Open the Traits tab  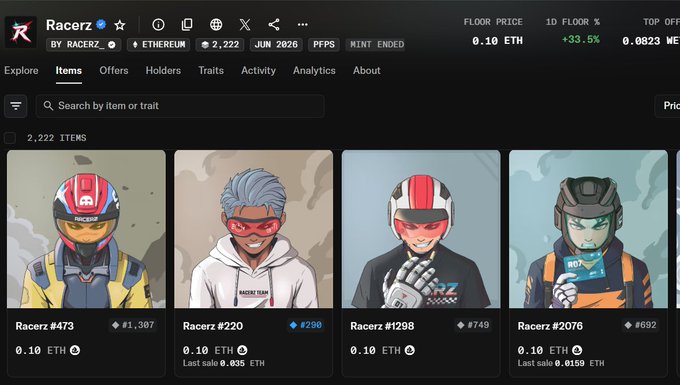tap(211, 70)
